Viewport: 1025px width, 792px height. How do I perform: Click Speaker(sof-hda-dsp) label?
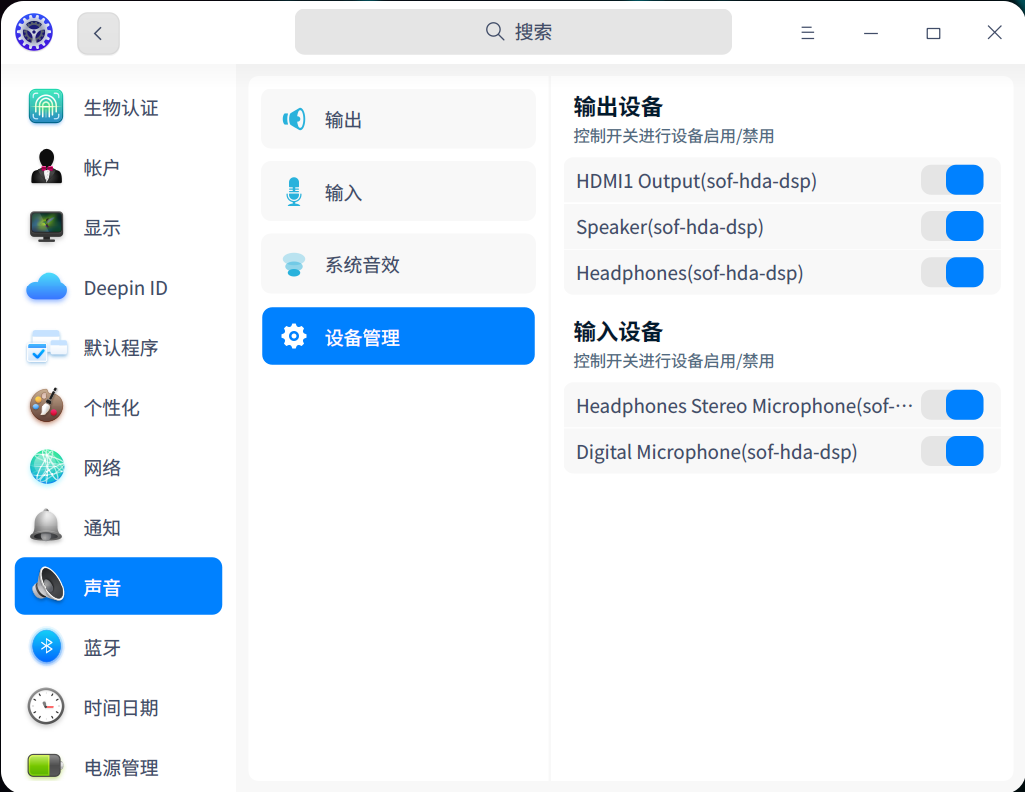(x=669, y=227)
